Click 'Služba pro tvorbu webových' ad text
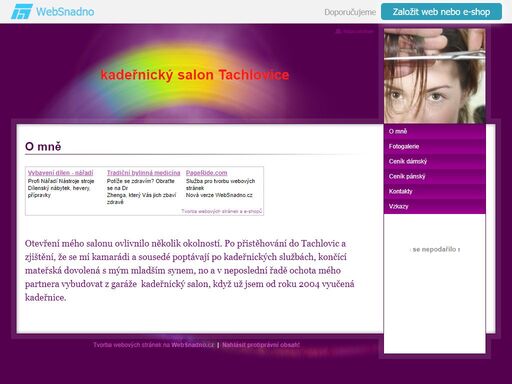The width and height of the screenshot is (512, 384). (x=220, y=181)
